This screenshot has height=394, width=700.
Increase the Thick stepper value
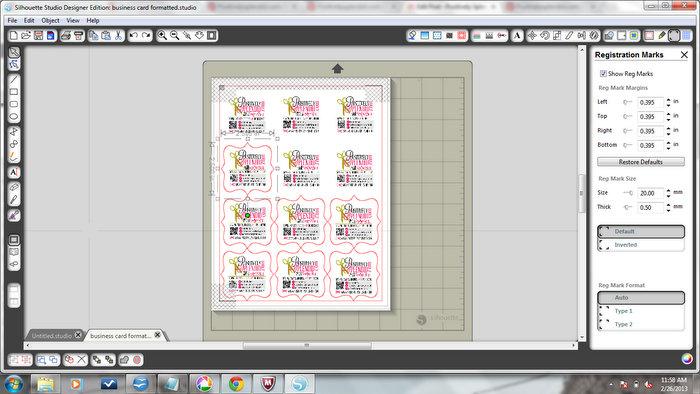(668, 205)
